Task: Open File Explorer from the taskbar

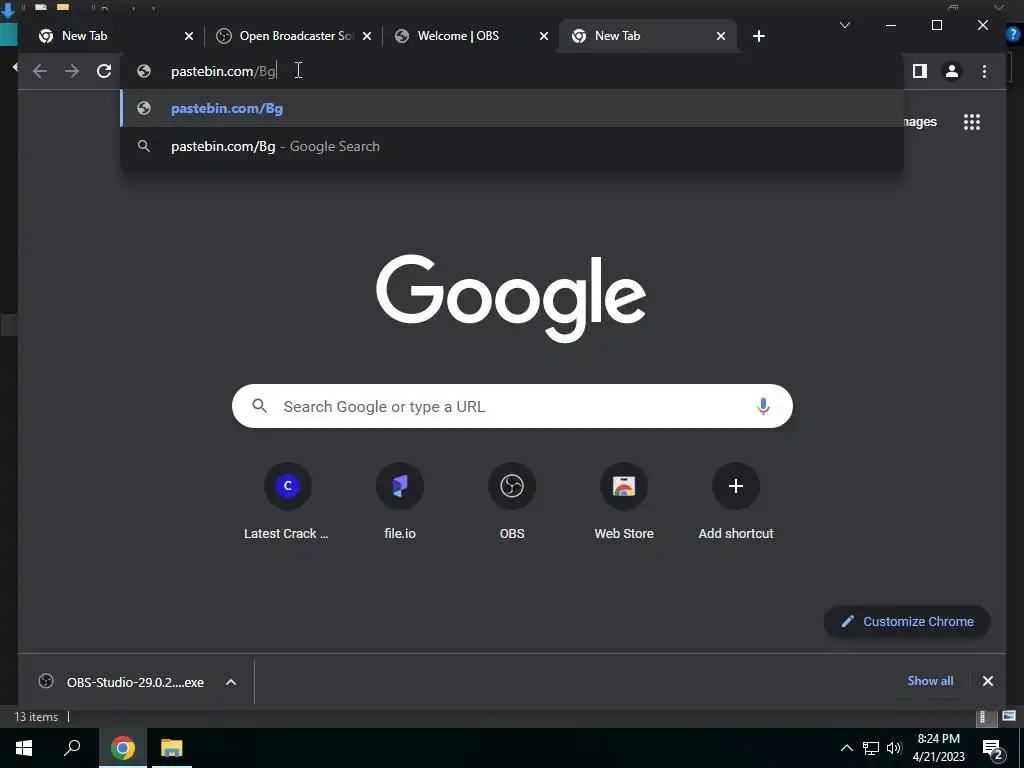Action: 172,748
